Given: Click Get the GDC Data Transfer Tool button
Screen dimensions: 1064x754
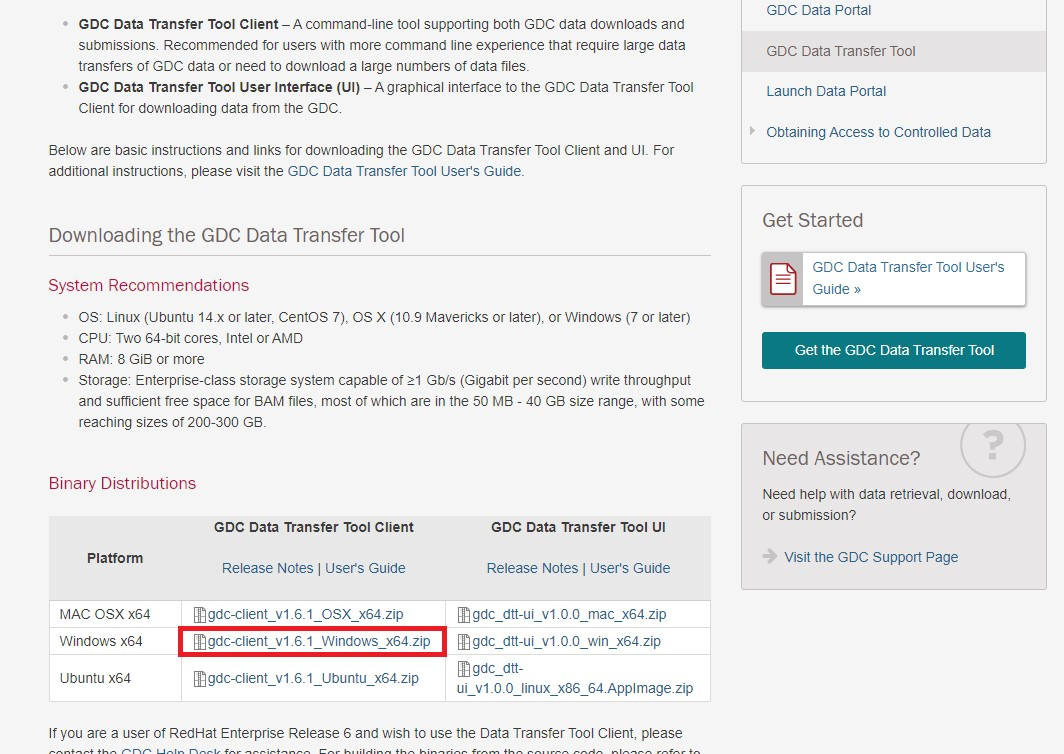Looking at the screenshot, I should (894, 350).
